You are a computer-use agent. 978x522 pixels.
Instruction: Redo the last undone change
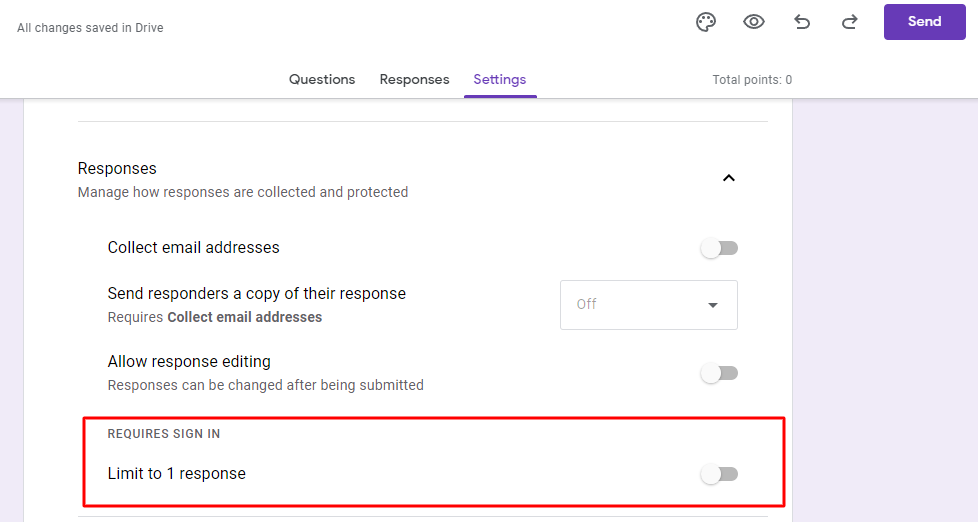850,22
